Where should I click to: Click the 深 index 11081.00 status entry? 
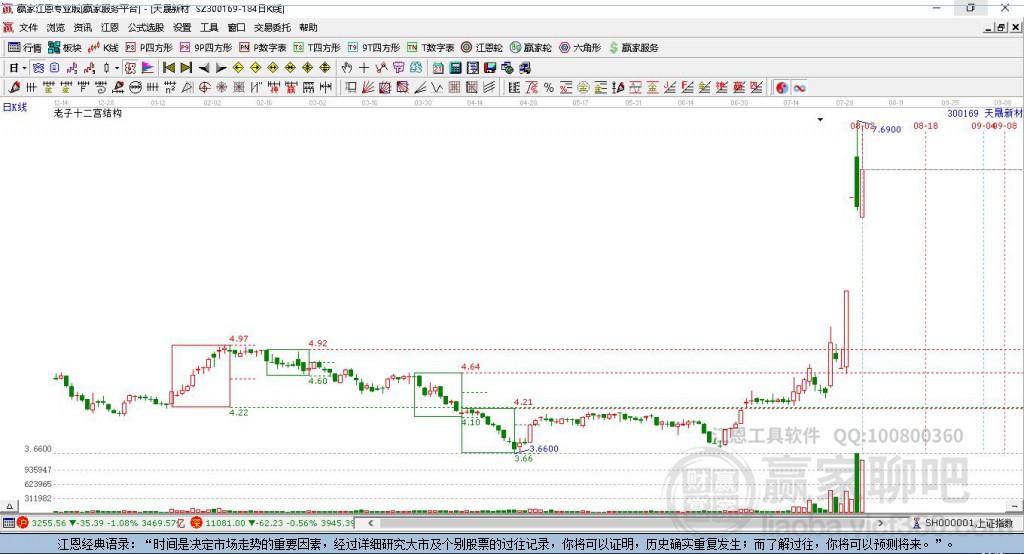[x=273, y=523]
